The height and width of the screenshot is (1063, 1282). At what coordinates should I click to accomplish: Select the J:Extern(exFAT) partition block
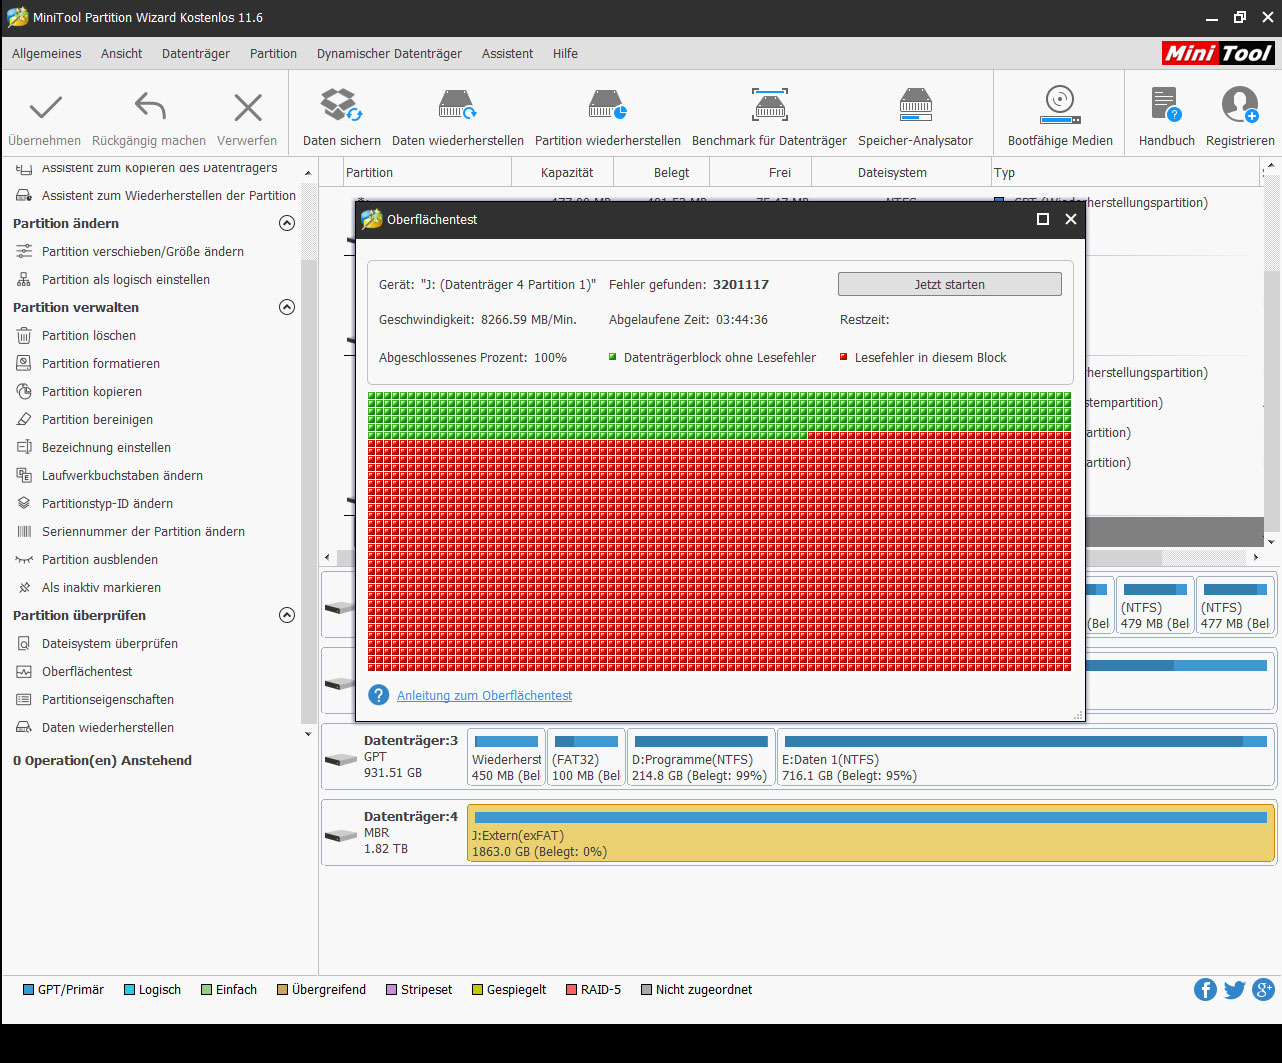(871, 832)
